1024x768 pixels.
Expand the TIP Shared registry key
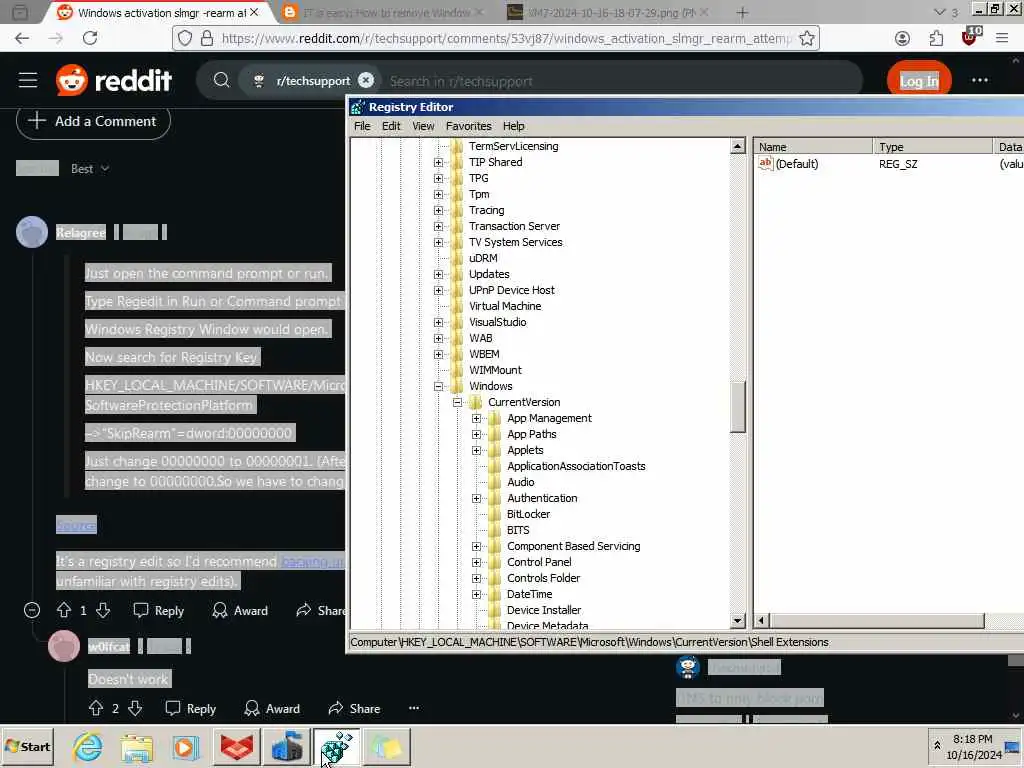[x=438, y=163]
